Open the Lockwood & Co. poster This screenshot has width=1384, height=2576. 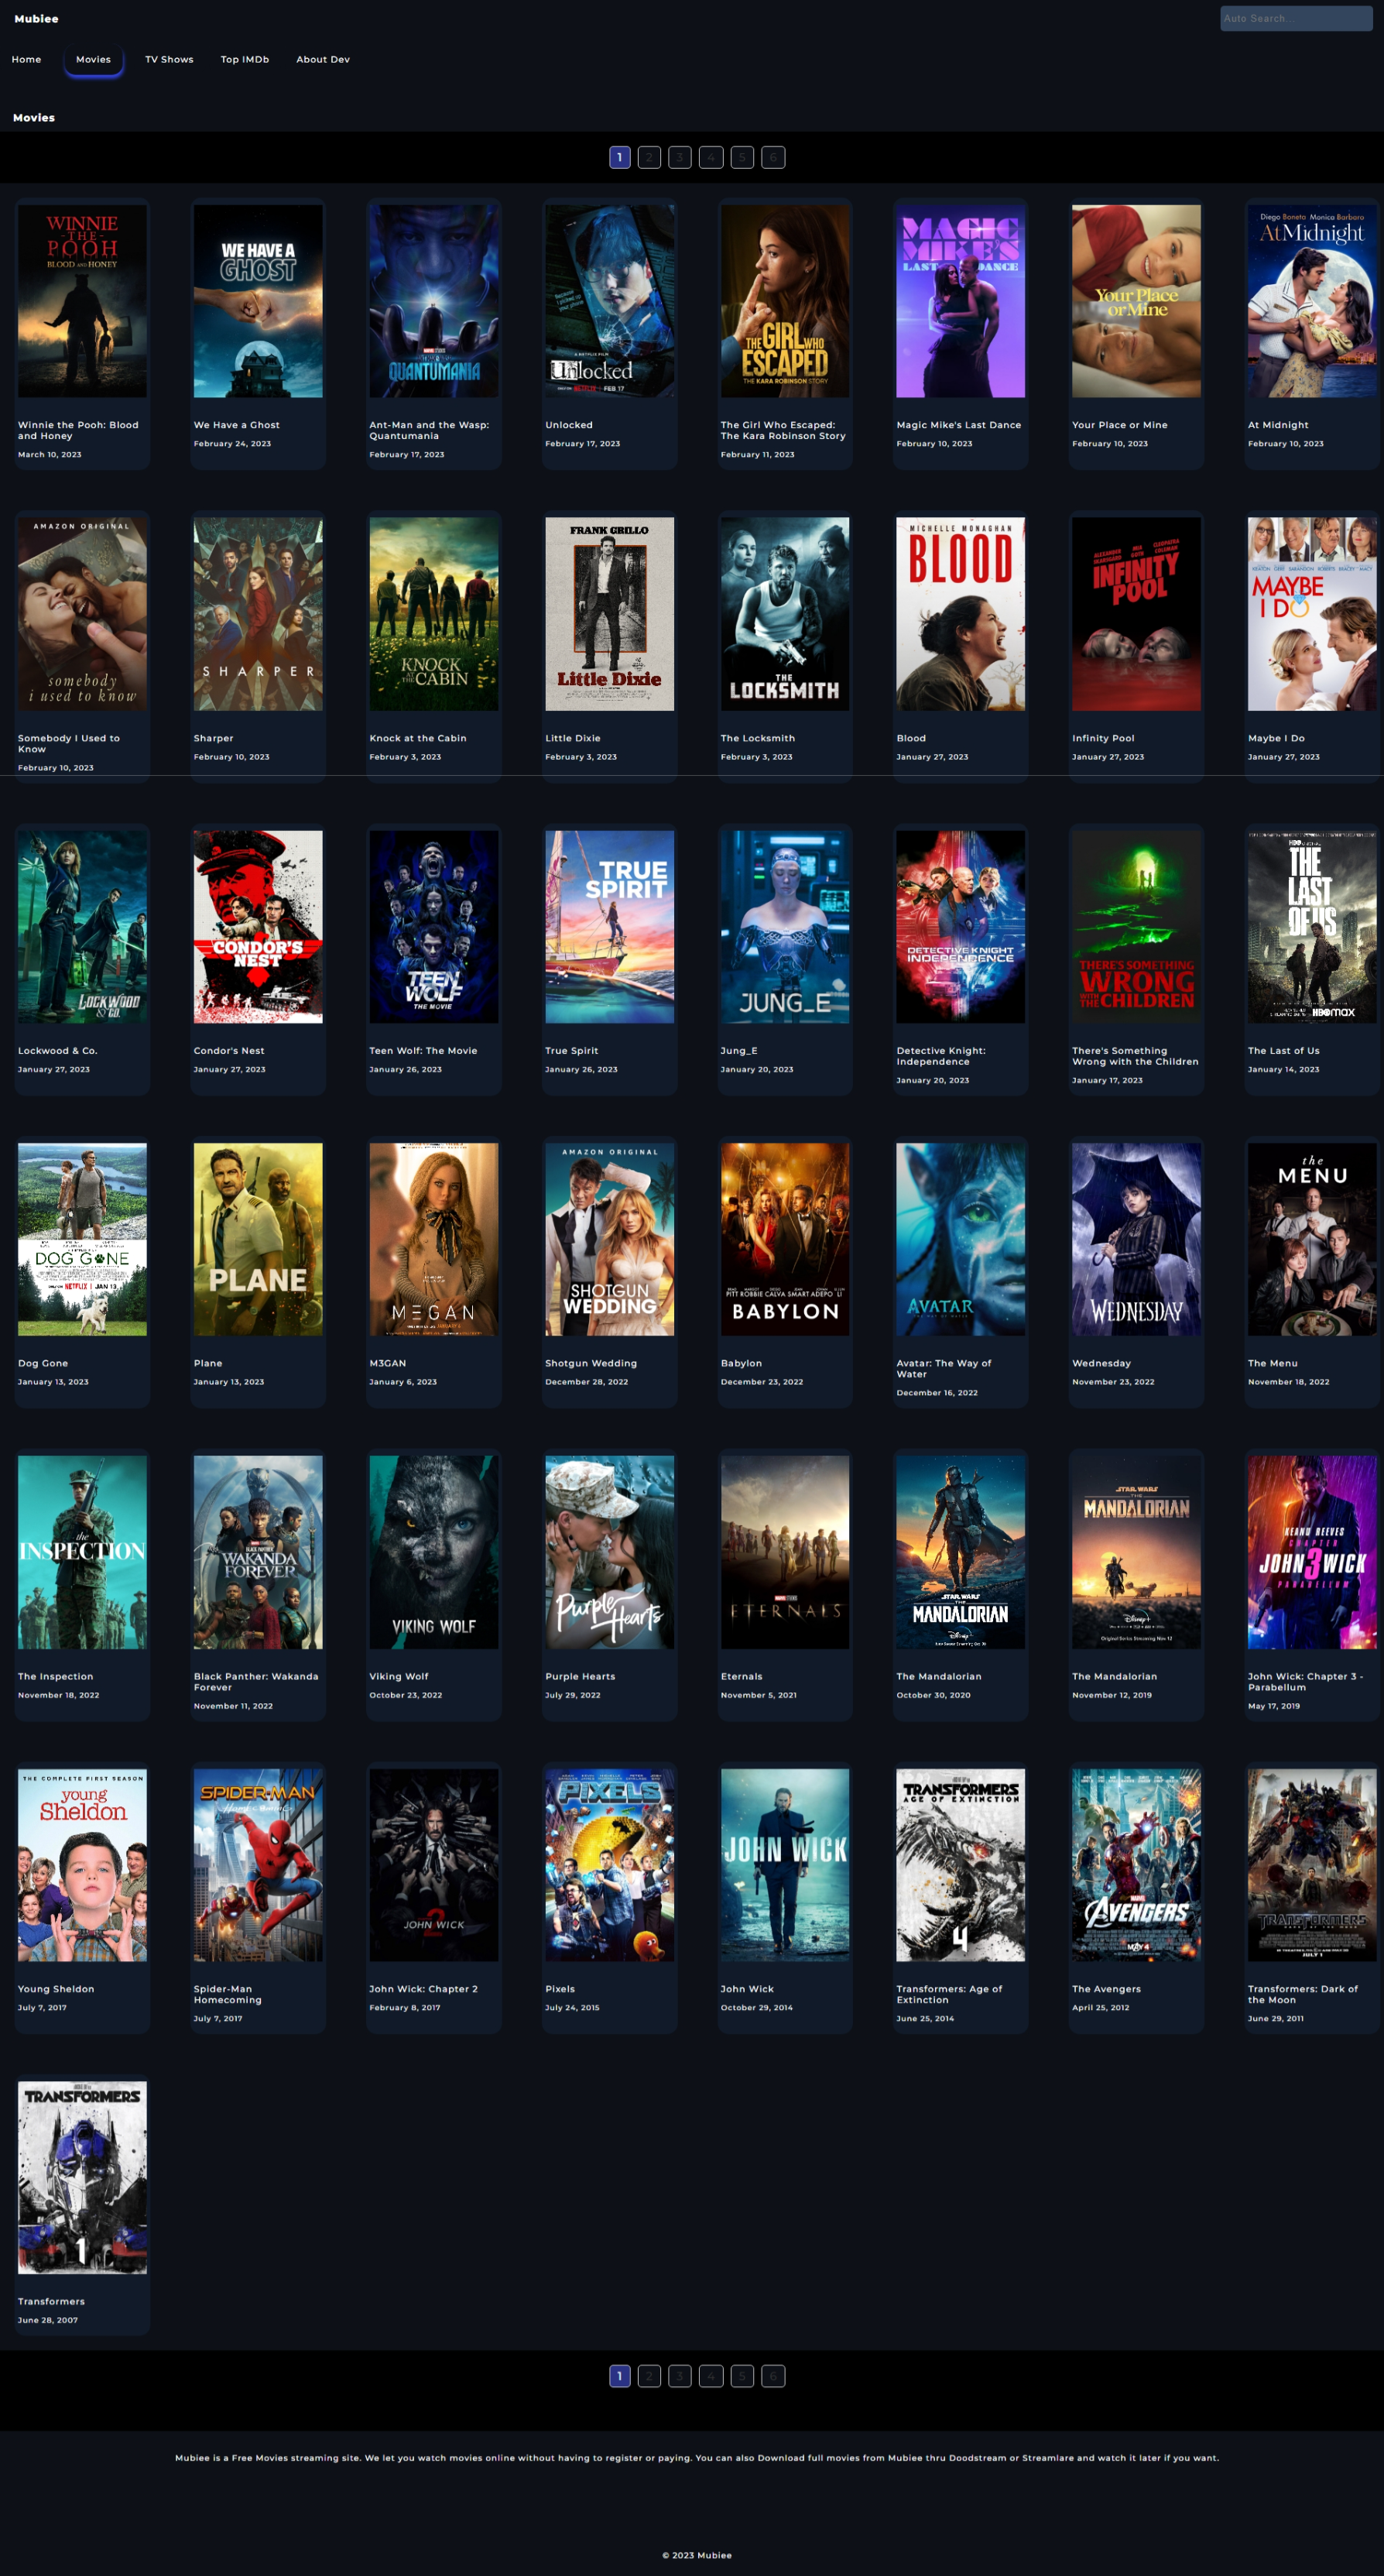82,927
